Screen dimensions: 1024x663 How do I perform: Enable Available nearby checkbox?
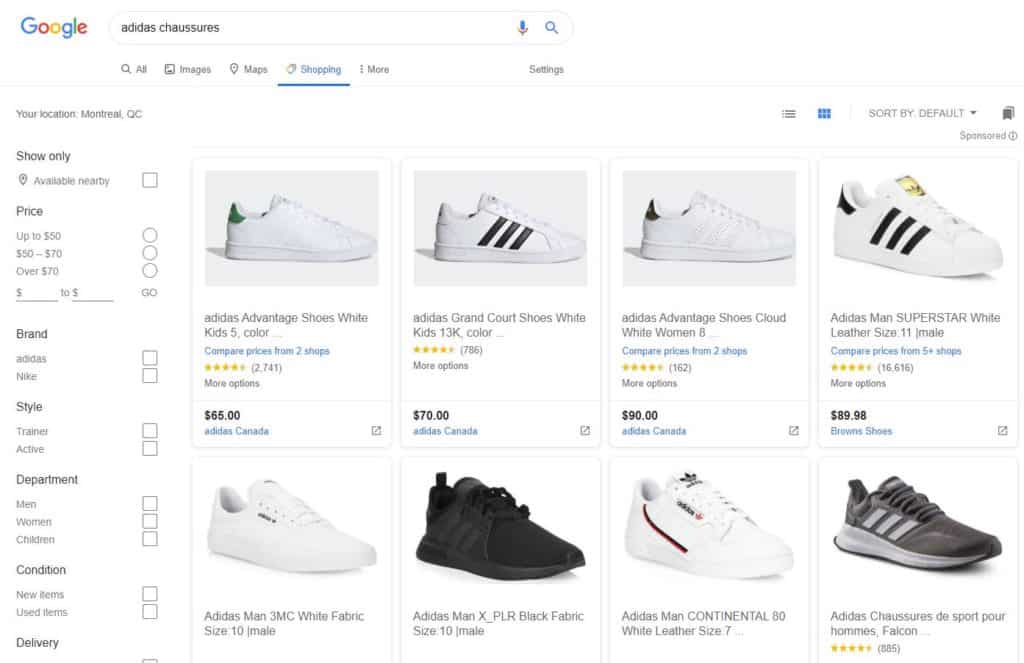click(150, 180)
